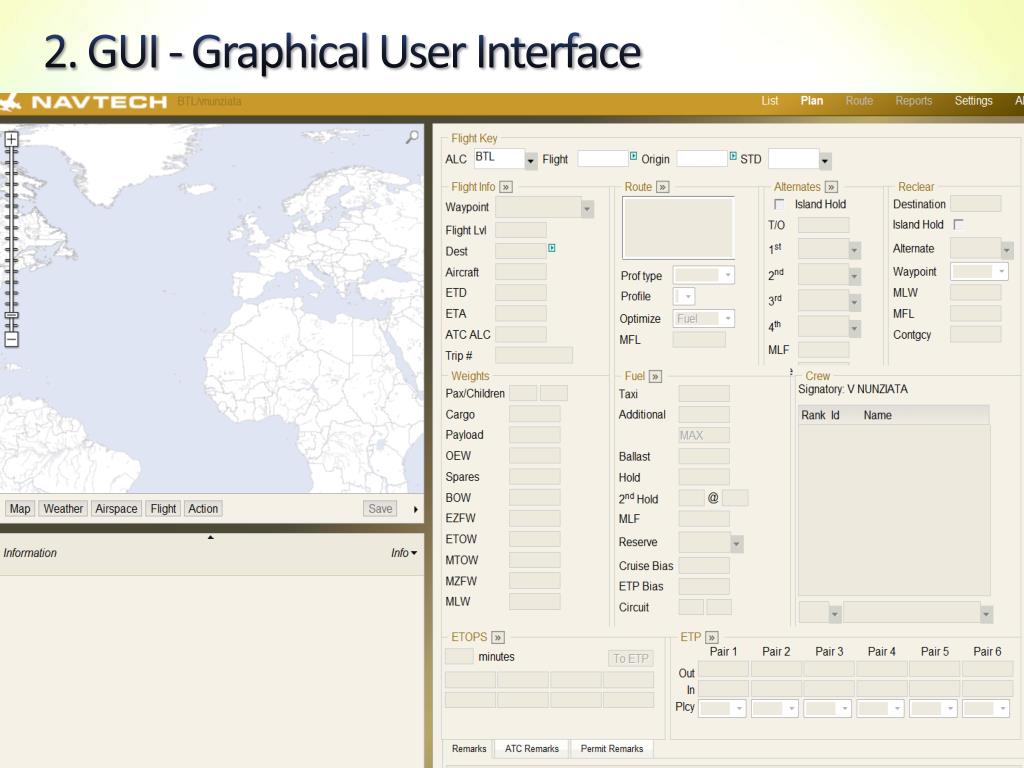
Task: Click the Route text box
Action: tap(678, 227)
